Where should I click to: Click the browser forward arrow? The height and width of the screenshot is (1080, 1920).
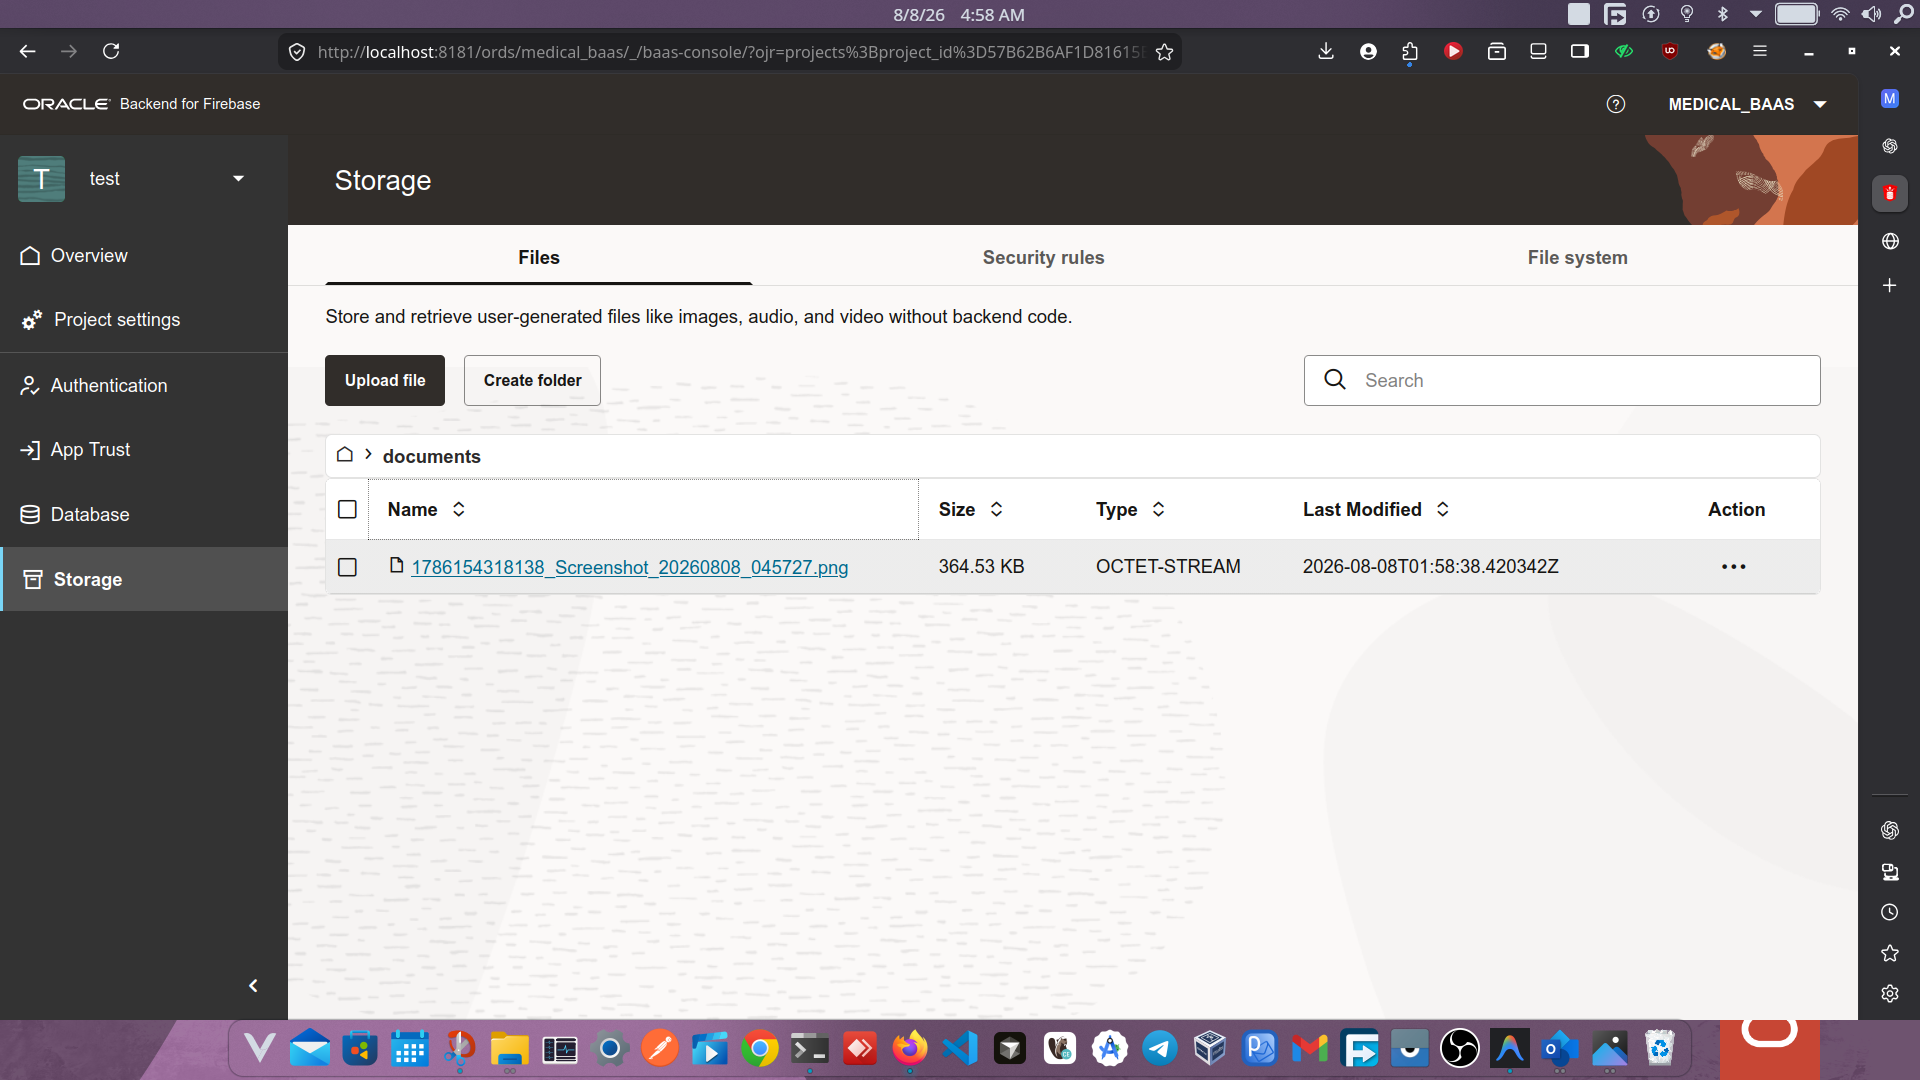point(69,51)
